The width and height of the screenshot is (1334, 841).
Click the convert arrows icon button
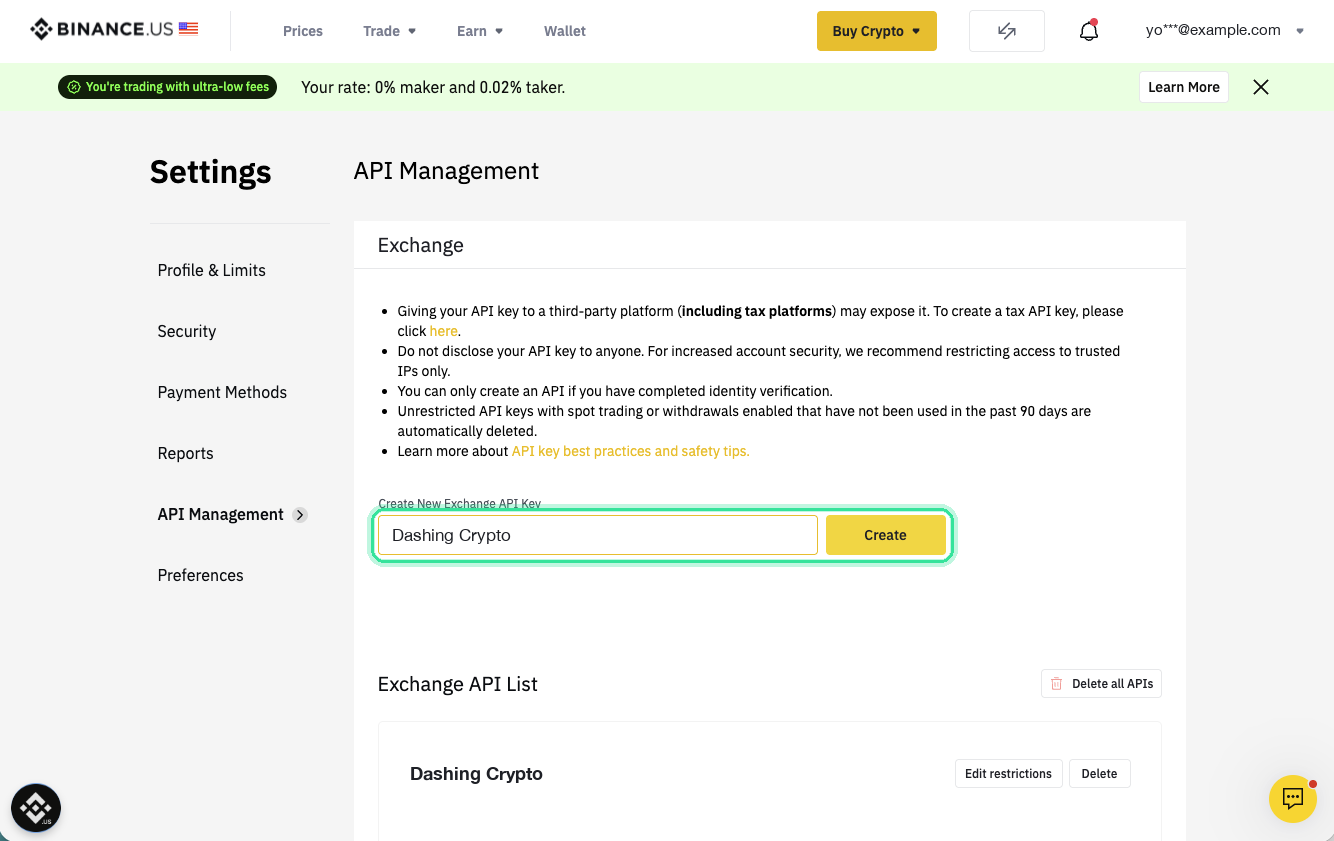tap(1007, 31)
